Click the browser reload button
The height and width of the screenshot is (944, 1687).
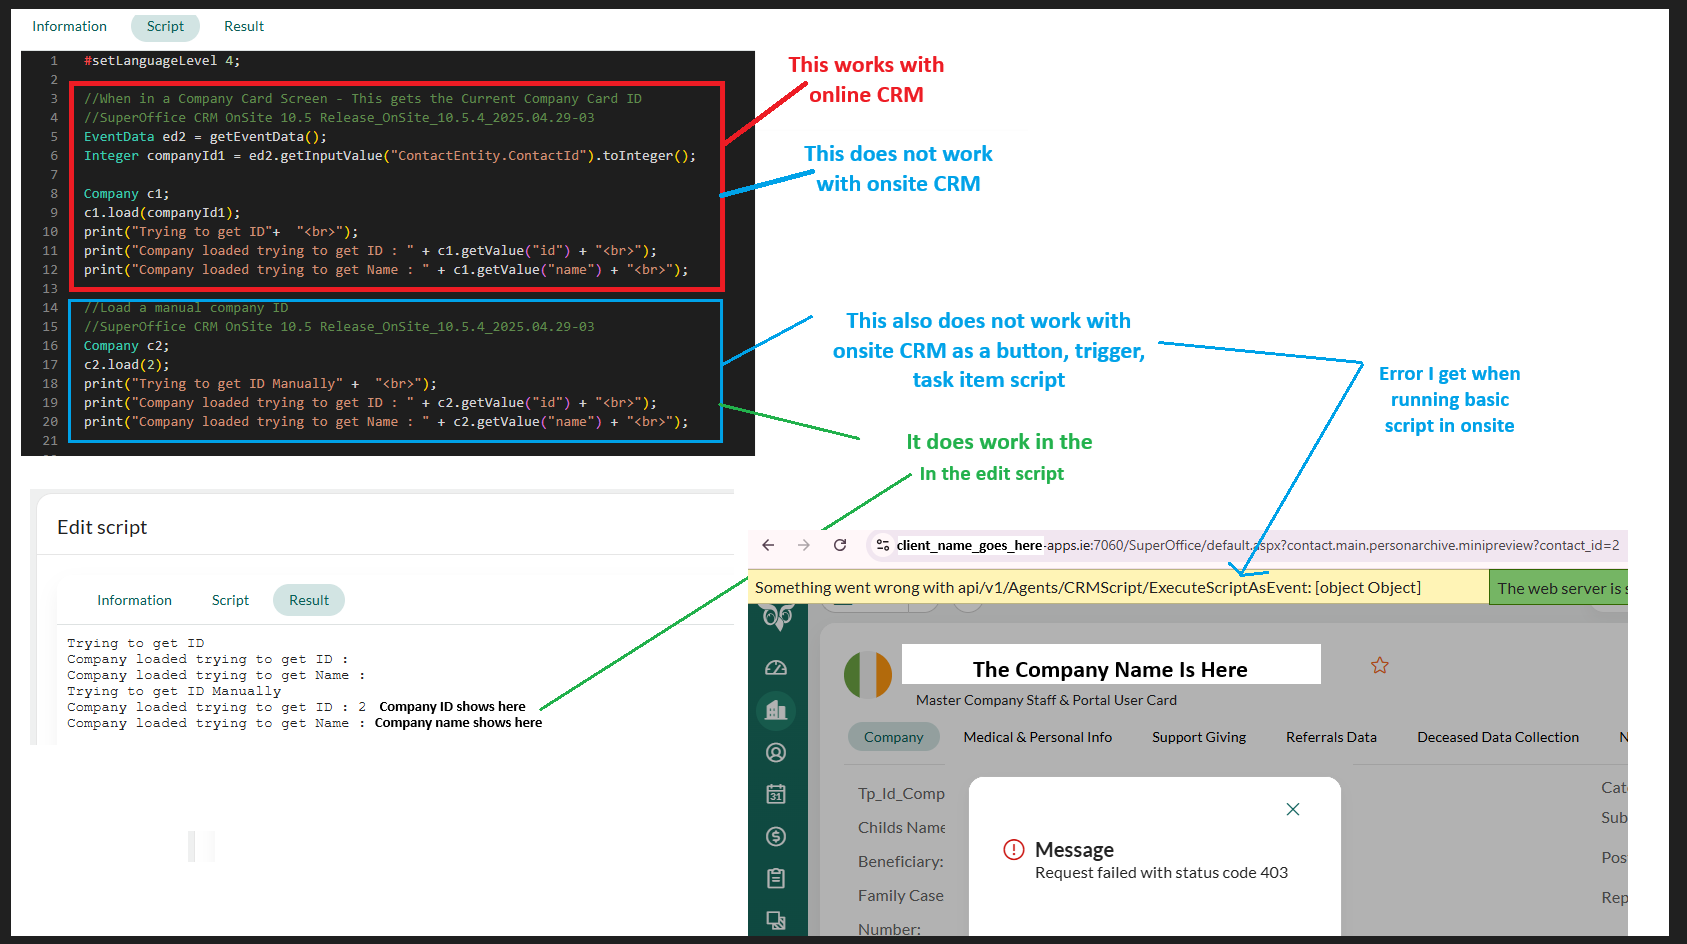[x=840, y=545]
